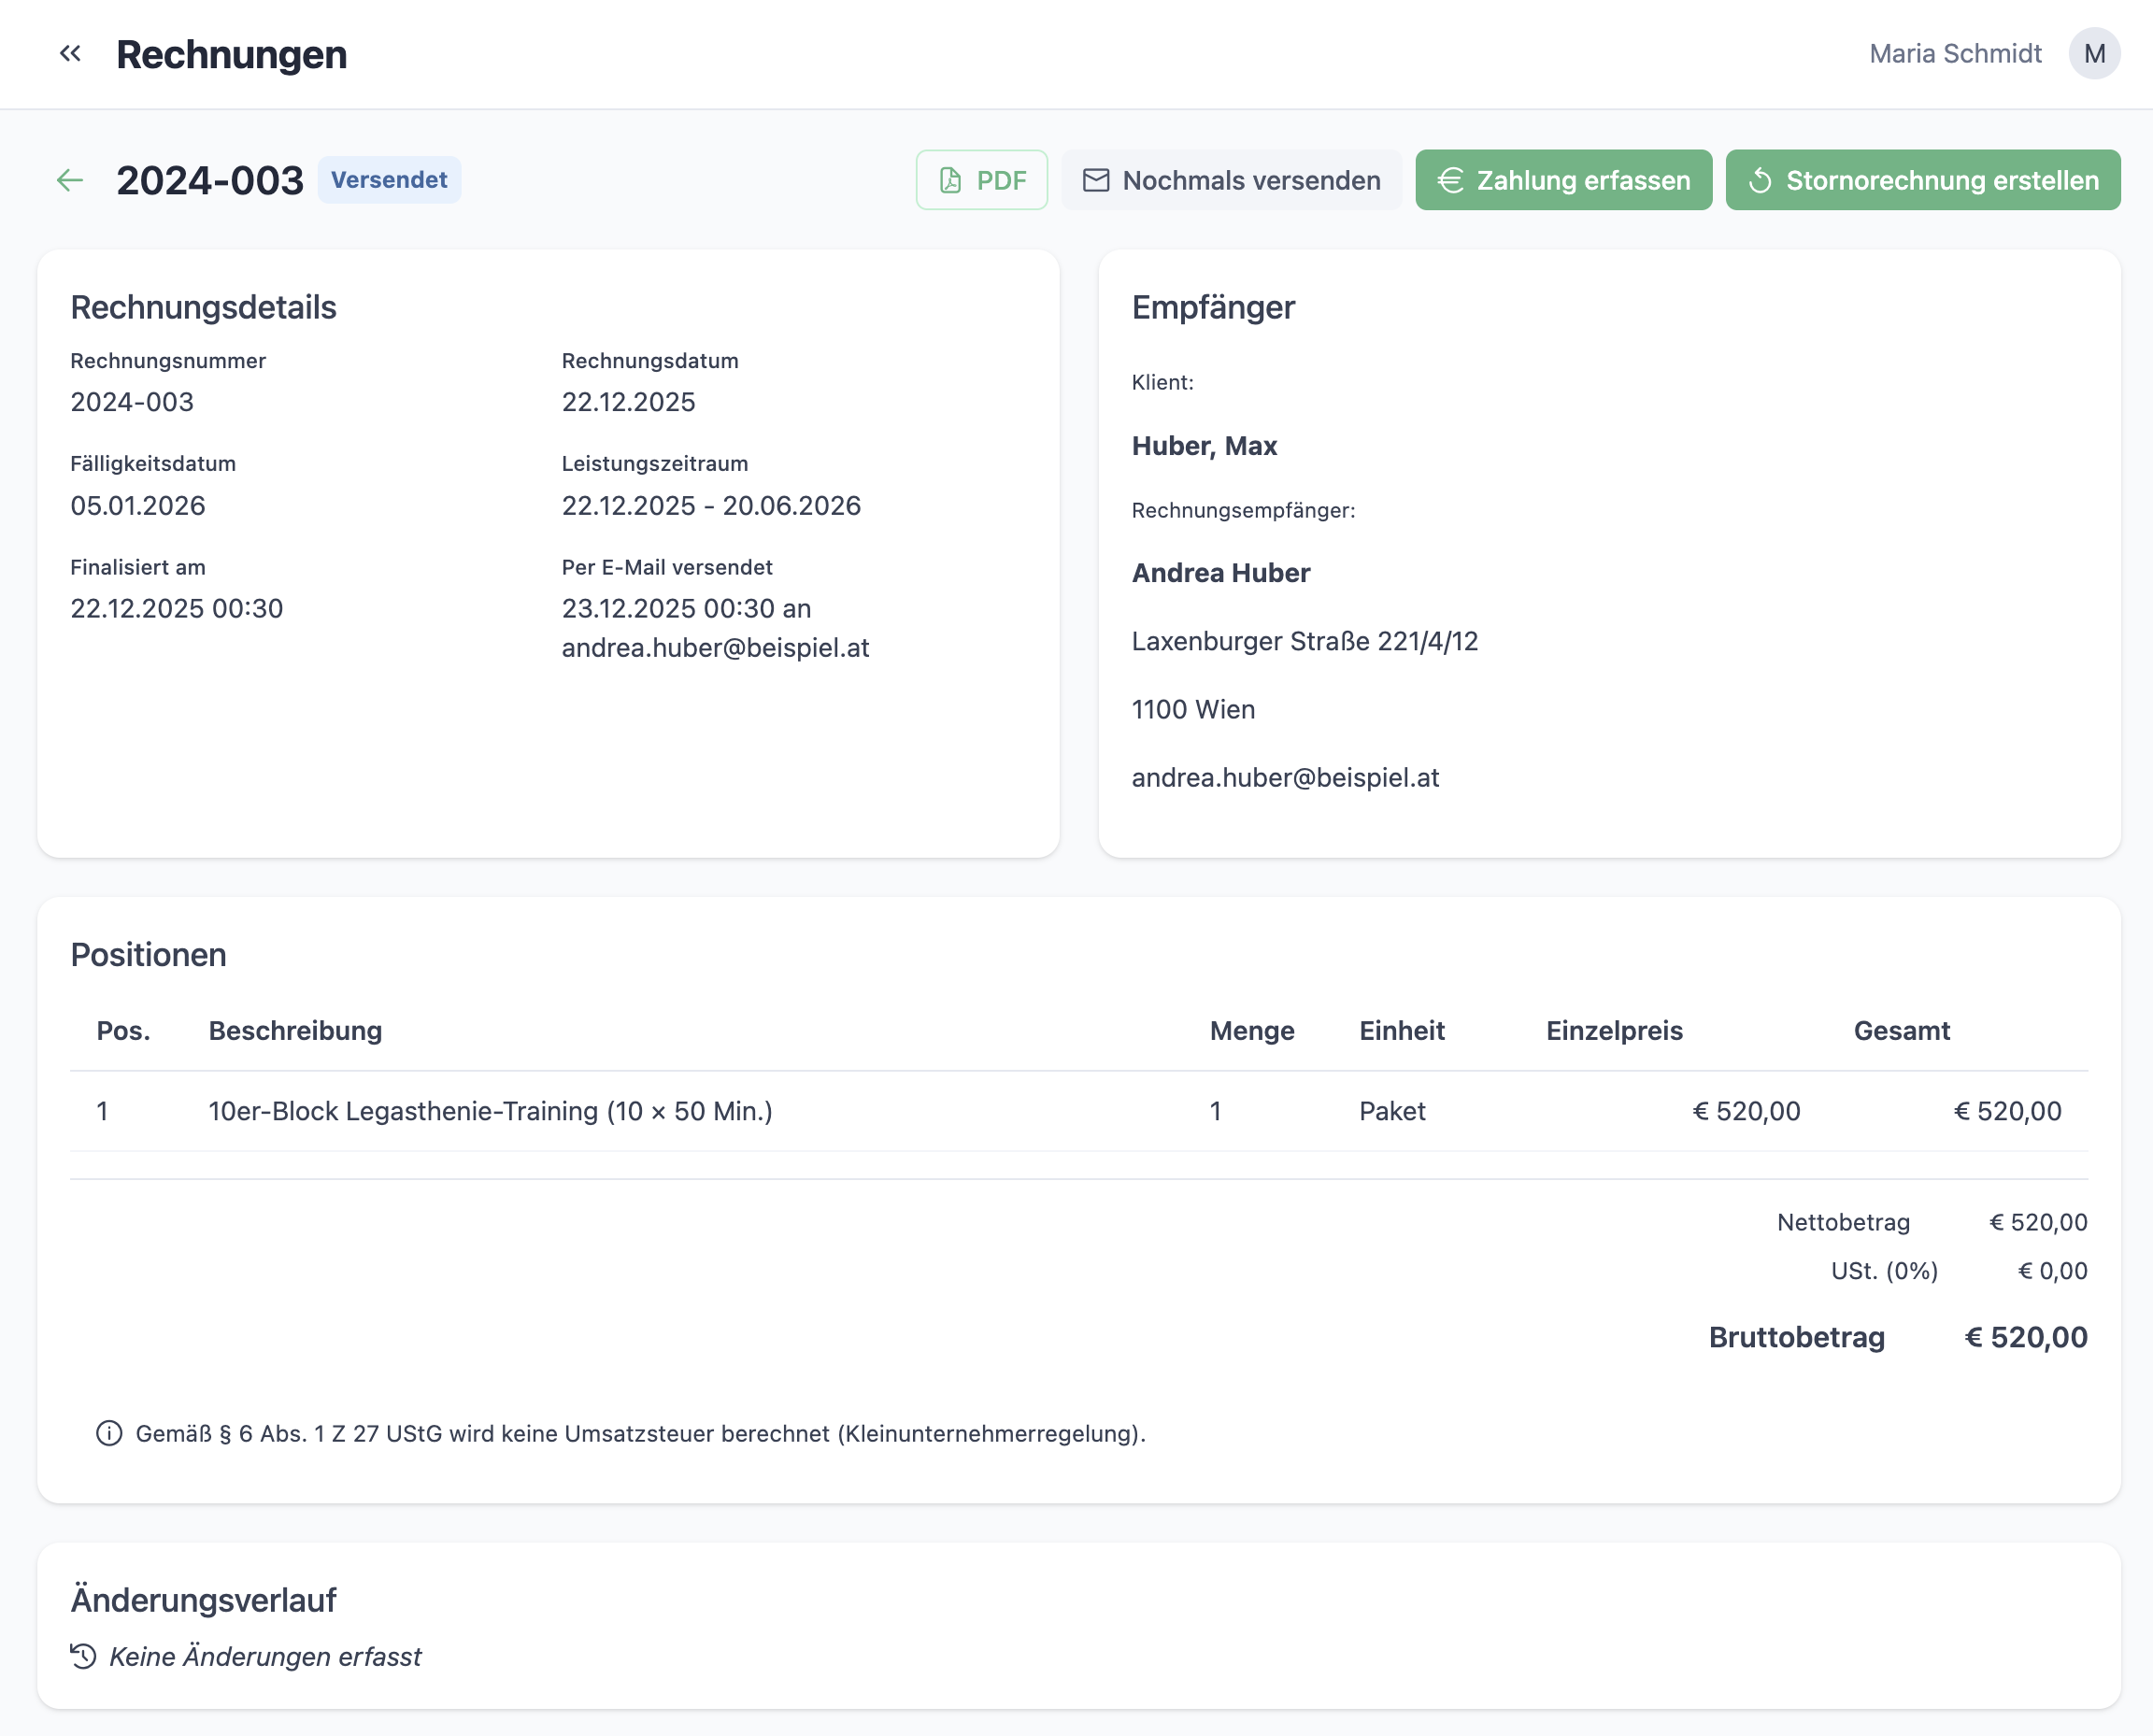Click andrea.huber@beispiel.at in Empfänger card
This screenshot has height=1736, width=2153.
pyautogui.click(x=1285, y=778)
